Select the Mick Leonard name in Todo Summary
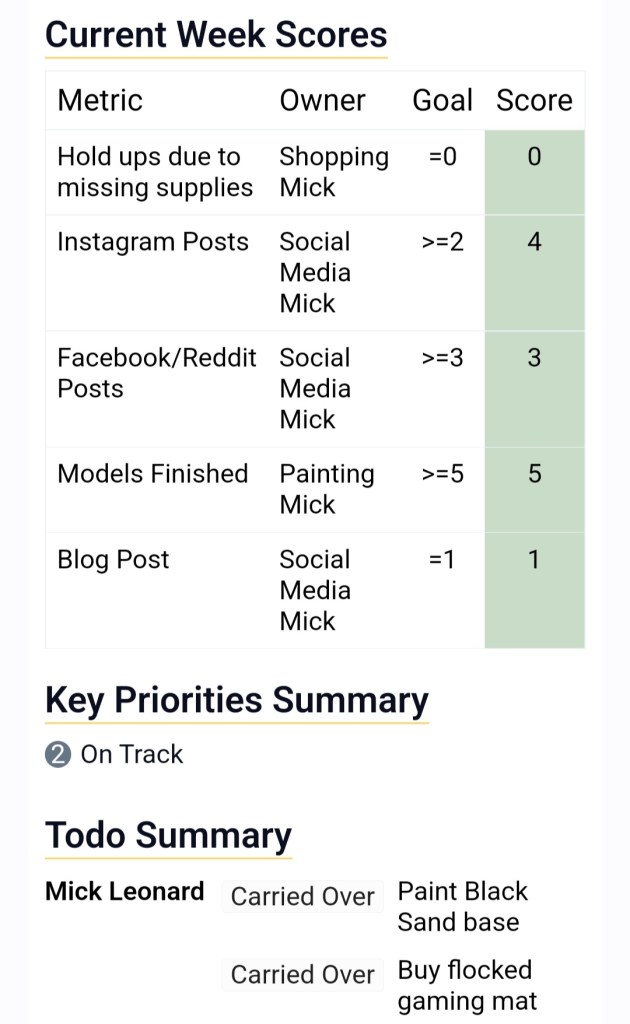 tap(124, 891)
